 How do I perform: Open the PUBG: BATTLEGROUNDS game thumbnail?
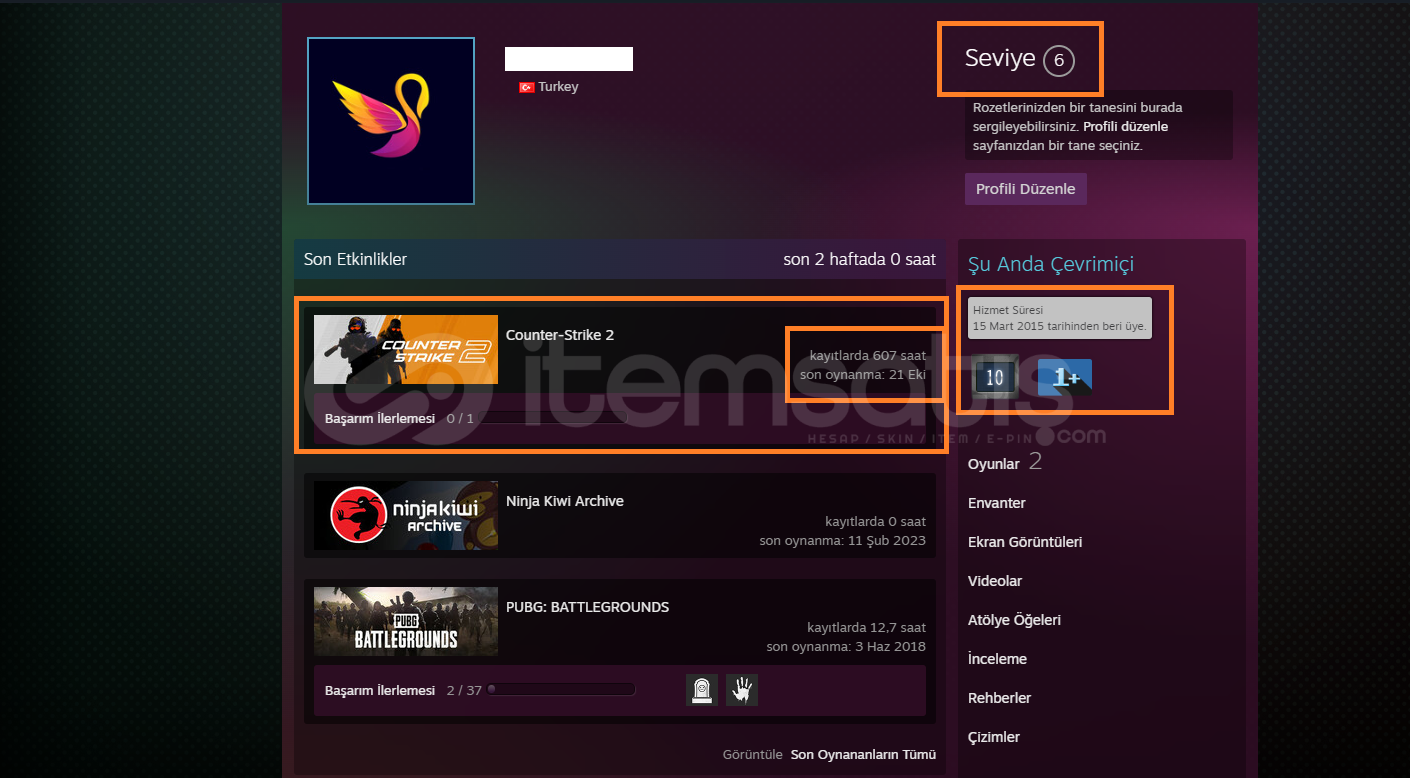pos(406,621)
